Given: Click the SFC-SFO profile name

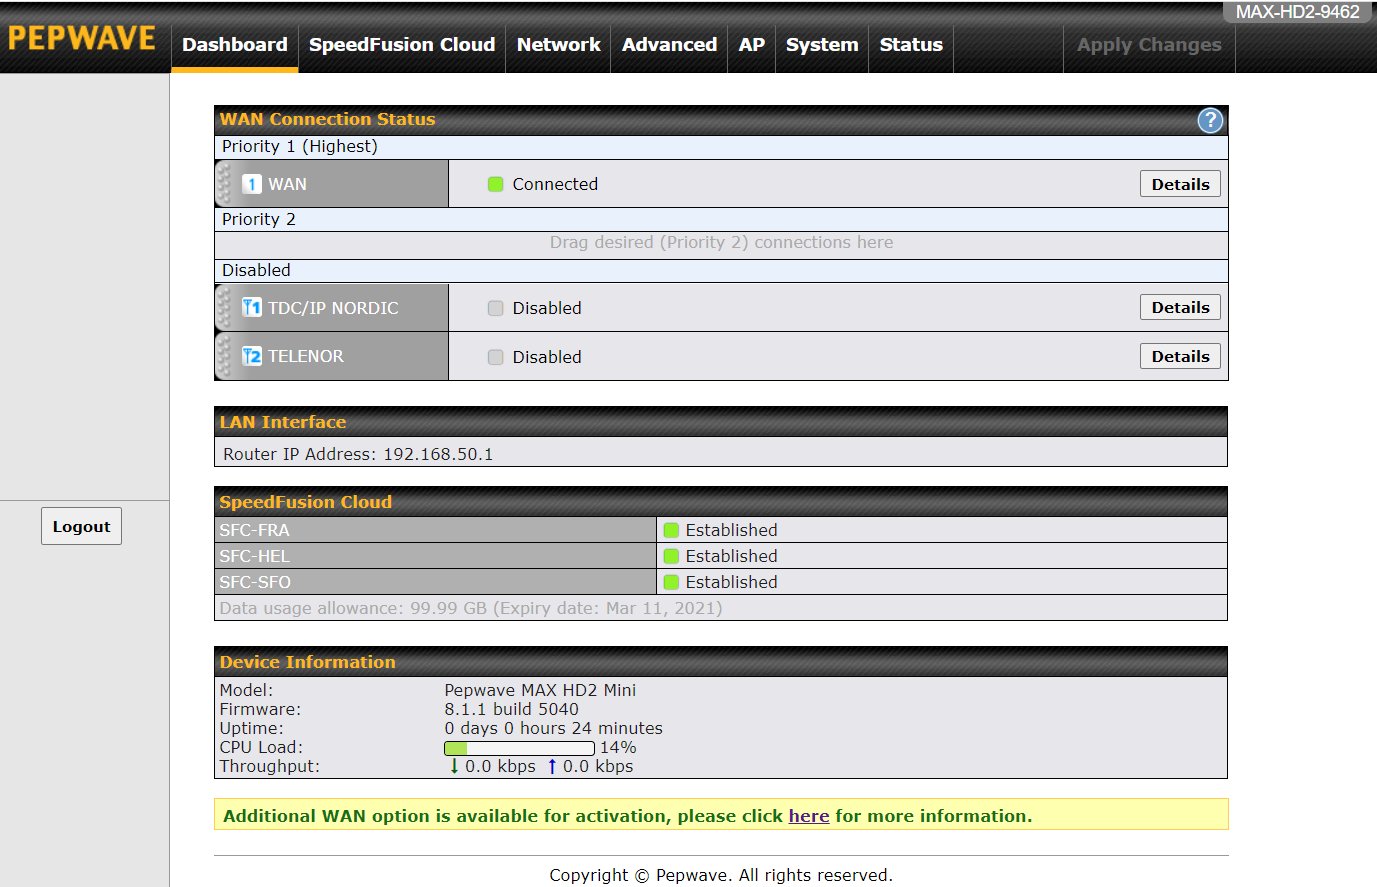Looking at the screenshot, I should coord(255,582).
